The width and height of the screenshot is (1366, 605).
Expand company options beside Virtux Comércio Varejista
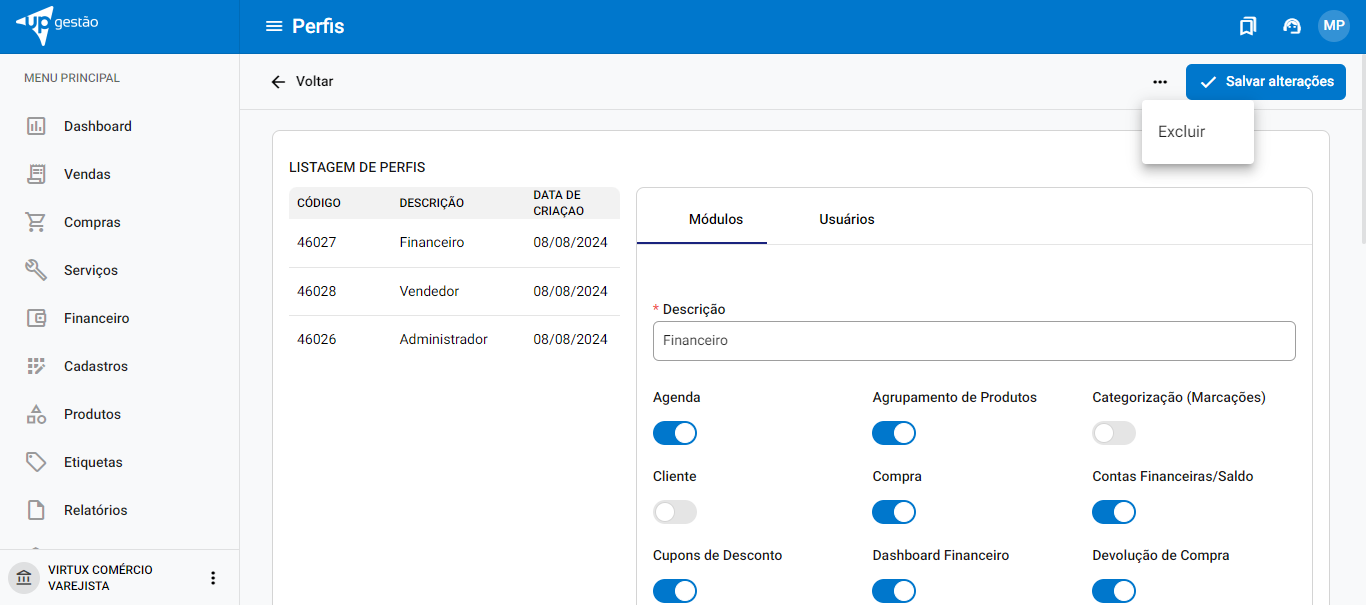(x=212, y=578)
